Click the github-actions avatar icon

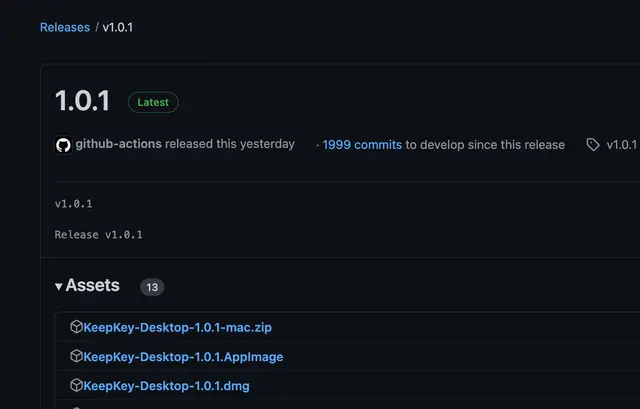click(63, 145)
